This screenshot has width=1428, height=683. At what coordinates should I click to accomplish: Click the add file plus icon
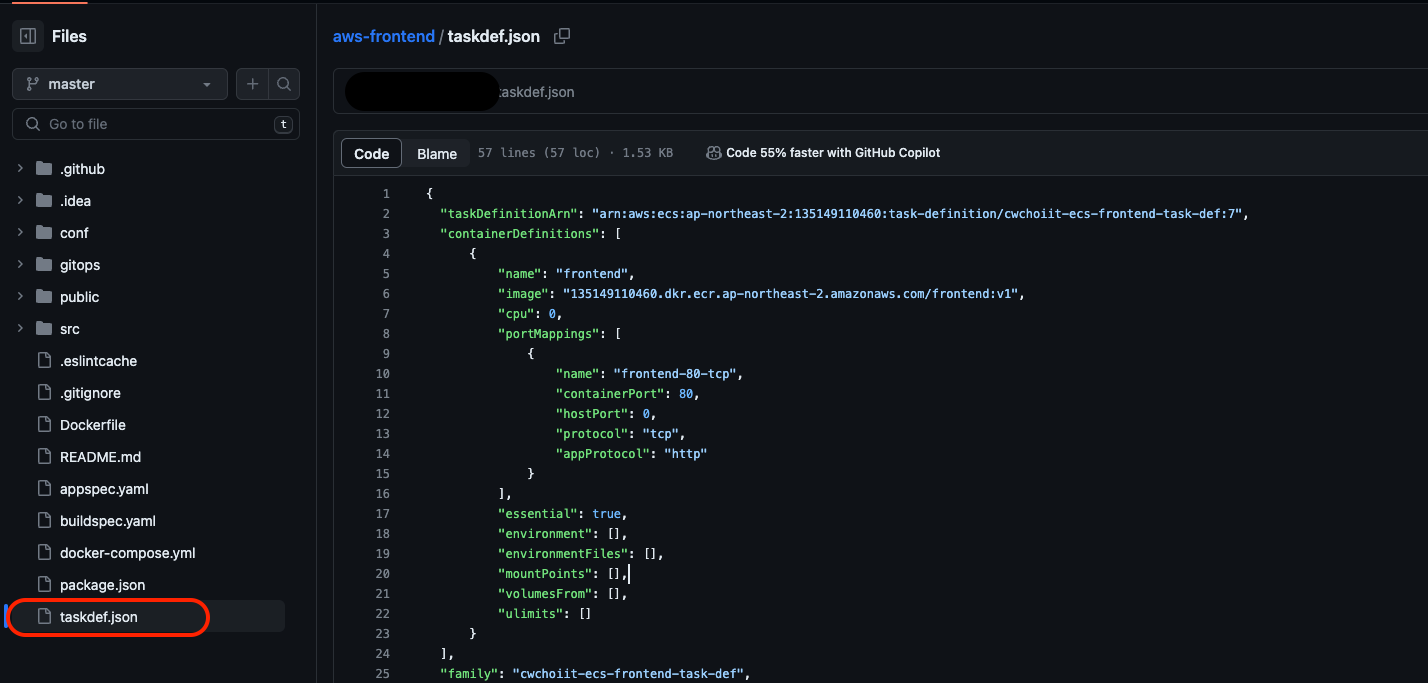click(252, 85)
